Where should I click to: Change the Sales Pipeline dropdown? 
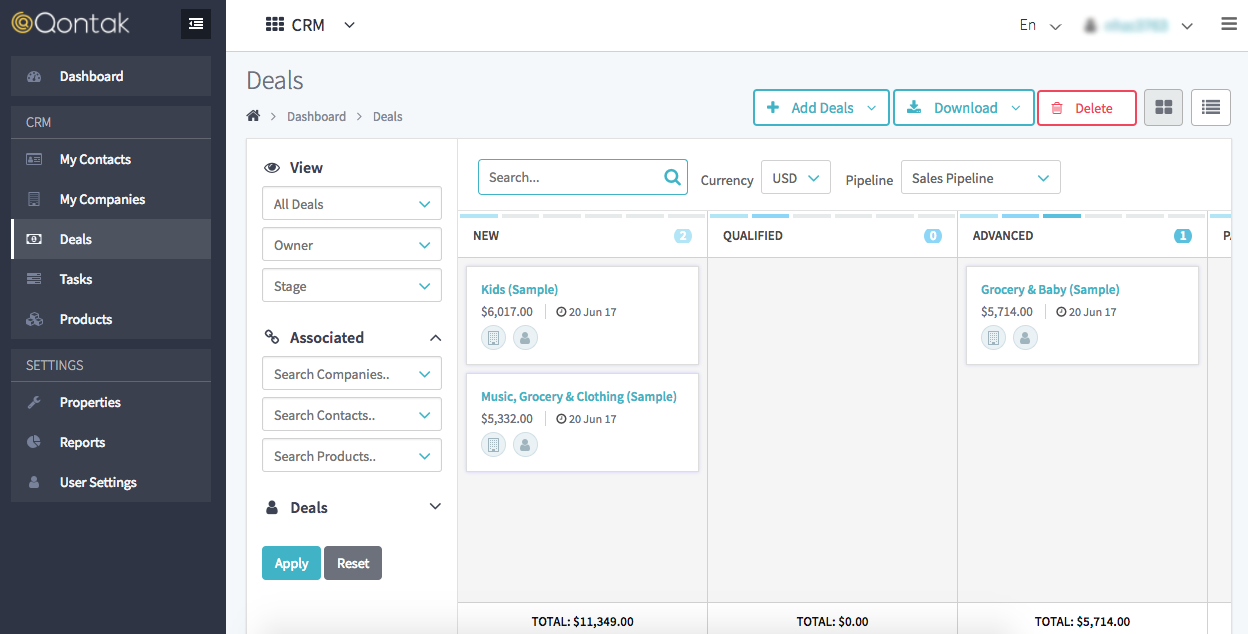coord(981,178)
